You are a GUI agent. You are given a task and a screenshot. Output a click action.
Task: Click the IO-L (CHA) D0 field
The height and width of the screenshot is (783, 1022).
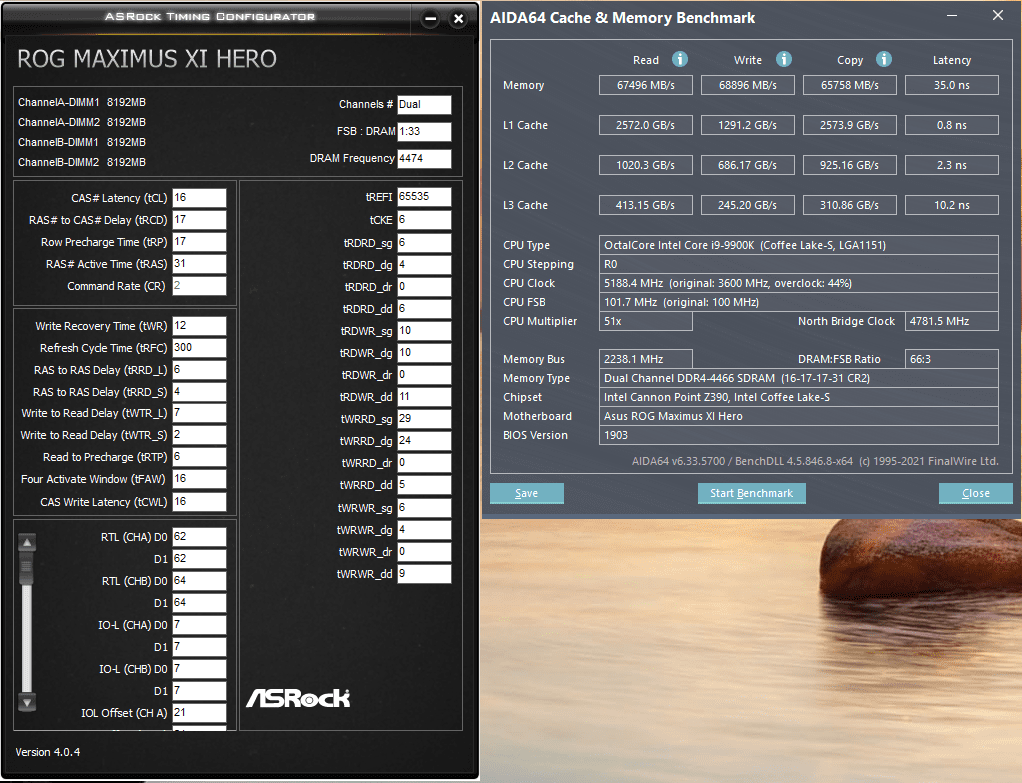tap(199, 625)
